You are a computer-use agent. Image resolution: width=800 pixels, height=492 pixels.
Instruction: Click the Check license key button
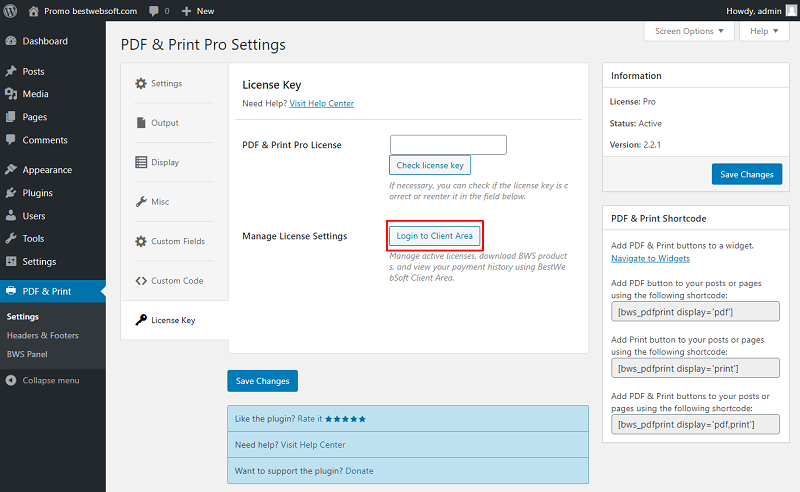coord(430,165)
